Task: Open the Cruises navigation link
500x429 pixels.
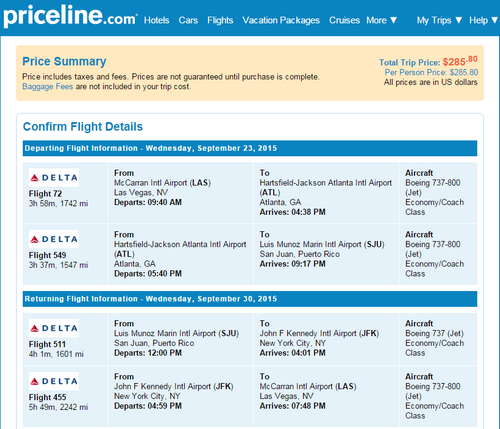Action: click(344, 20)
